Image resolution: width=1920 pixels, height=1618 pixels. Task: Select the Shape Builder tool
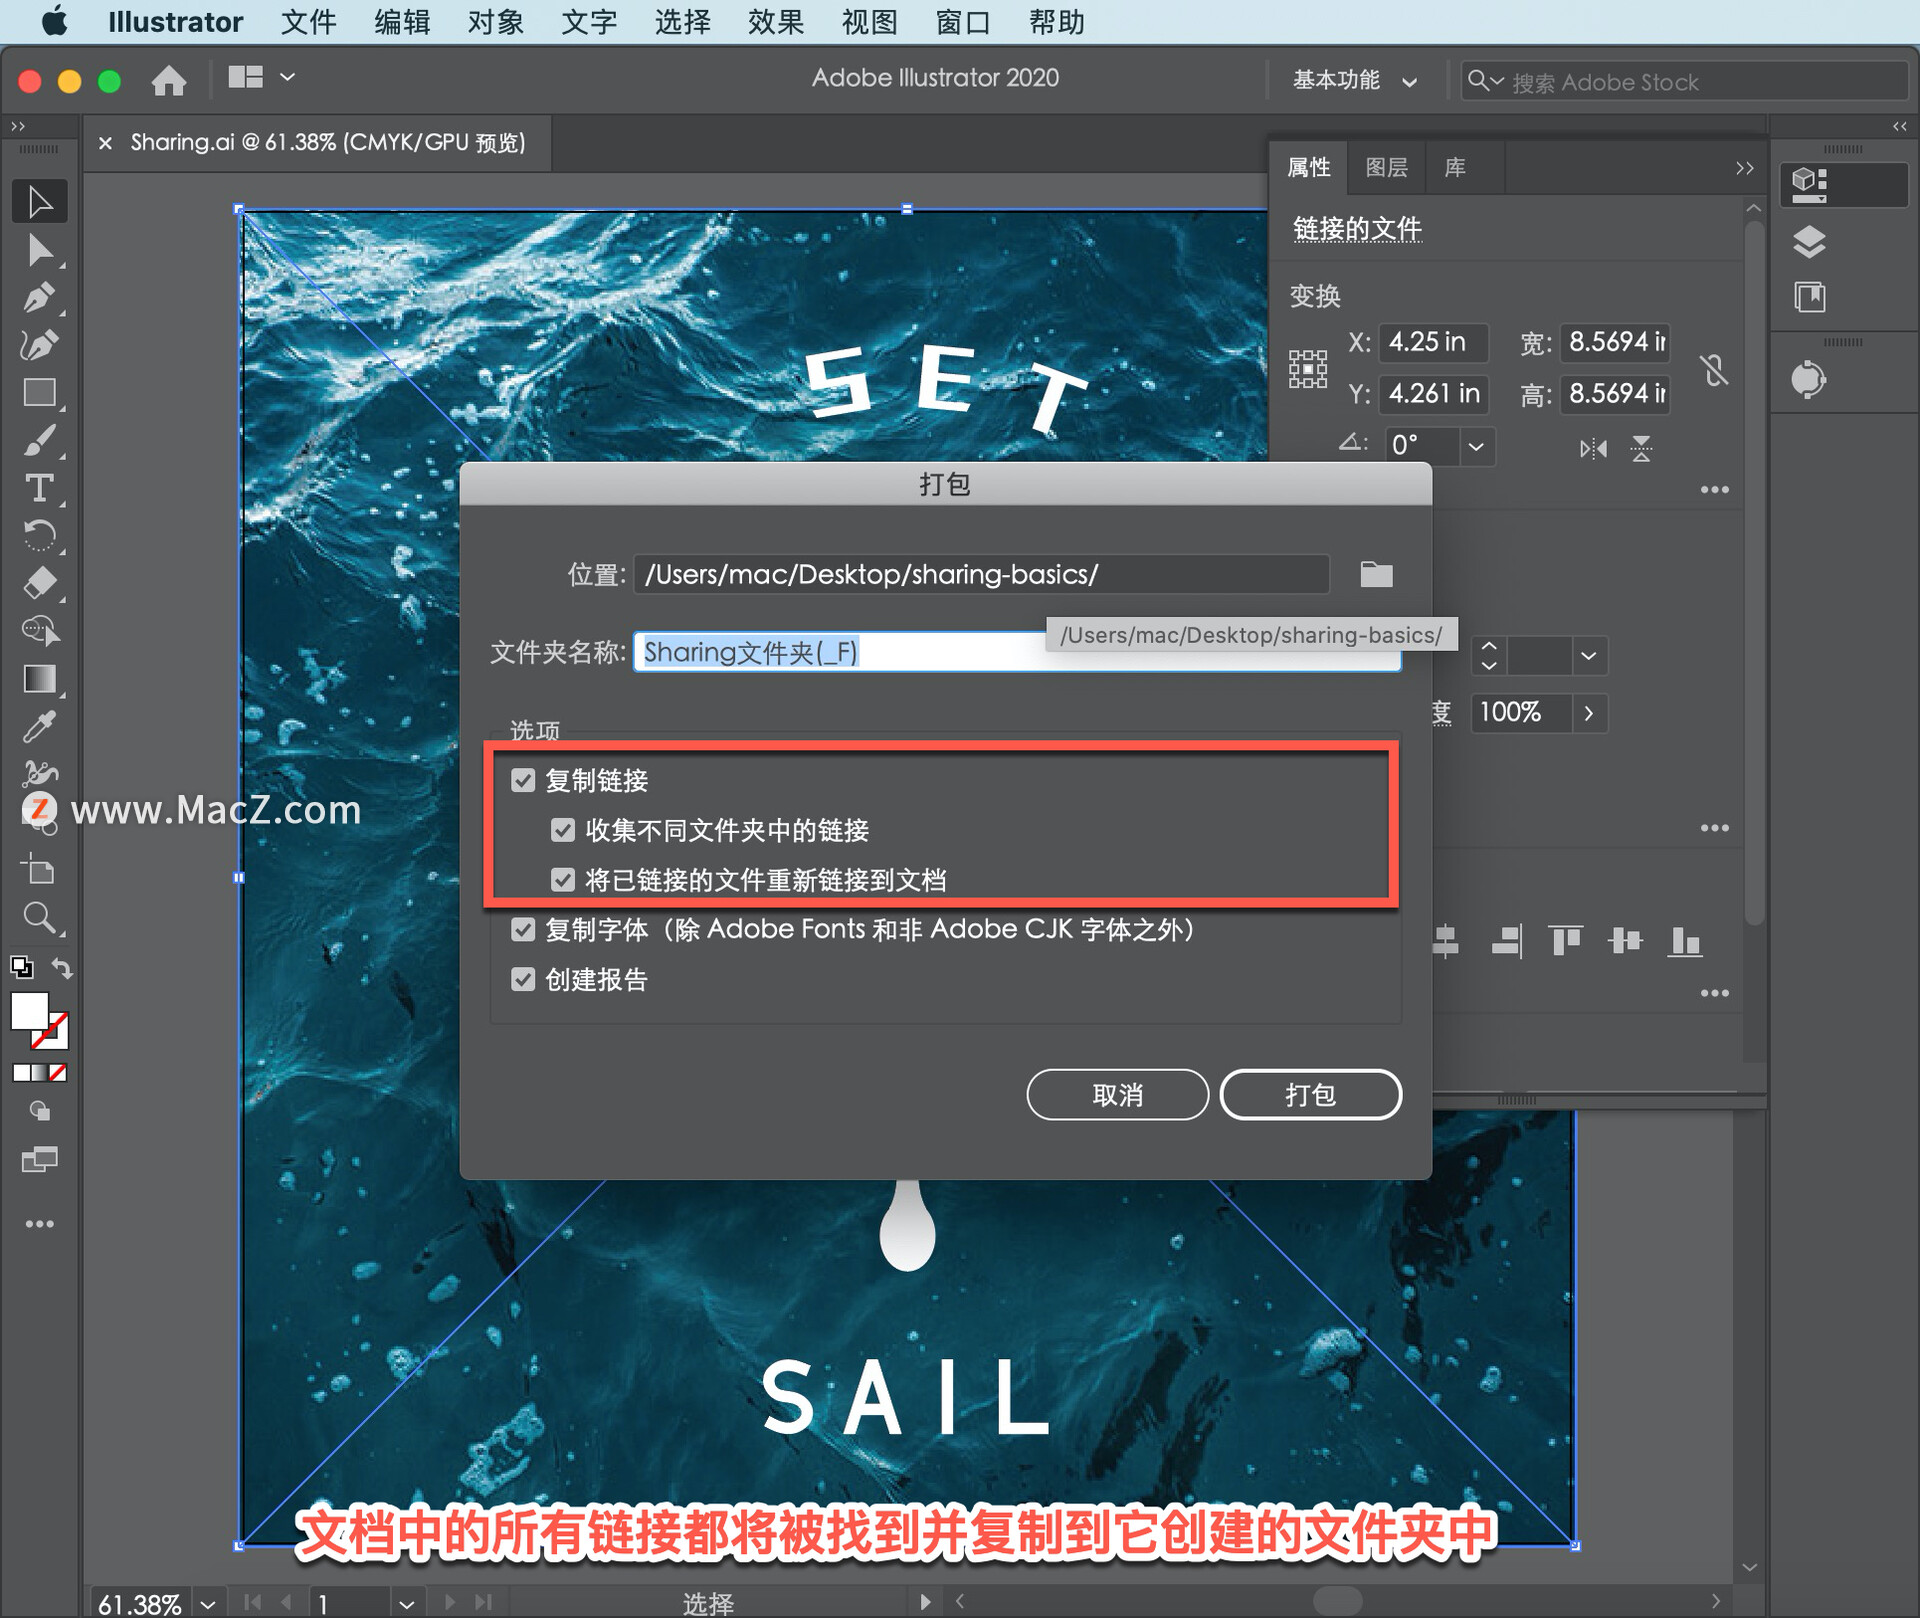[x=40, y=631]
